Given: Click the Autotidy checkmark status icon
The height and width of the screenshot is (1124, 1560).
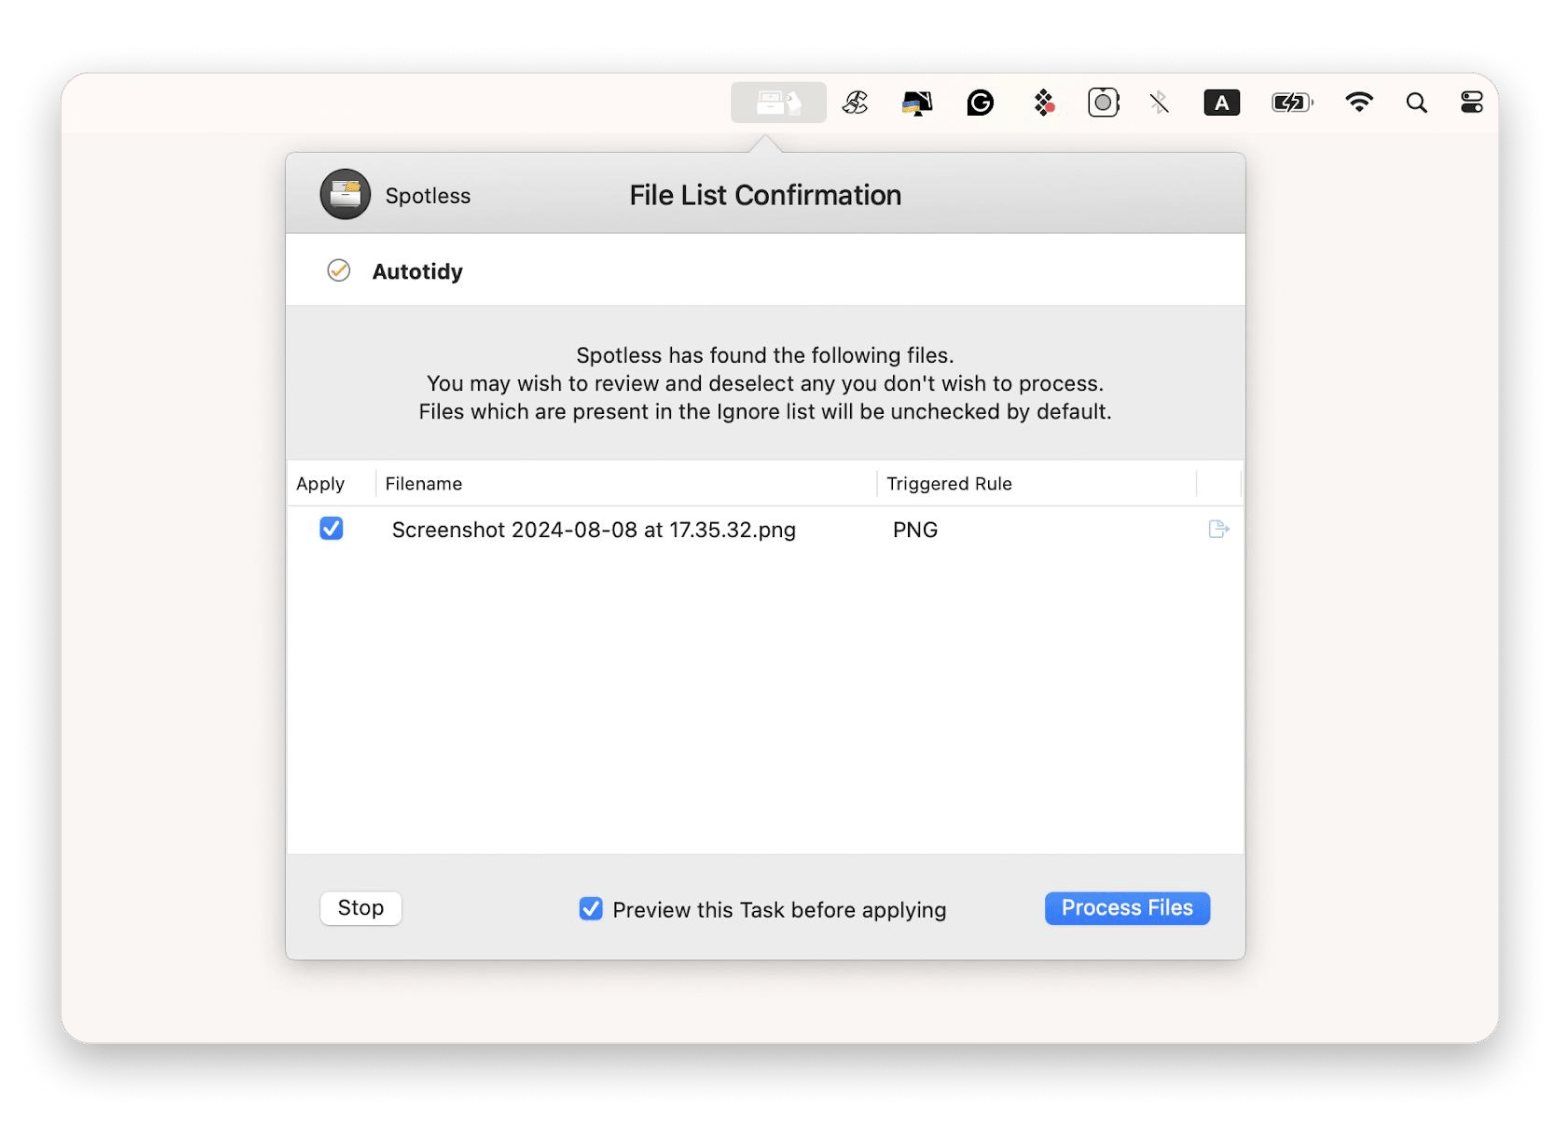Looking at the screenshot, I should pos(339,271).
